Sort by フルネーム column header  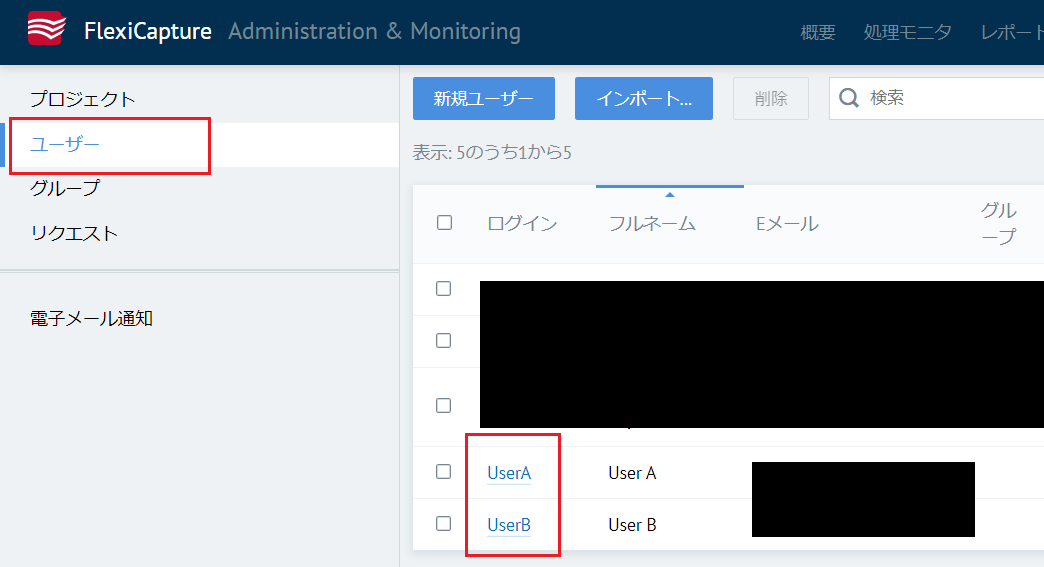(652, 224)
